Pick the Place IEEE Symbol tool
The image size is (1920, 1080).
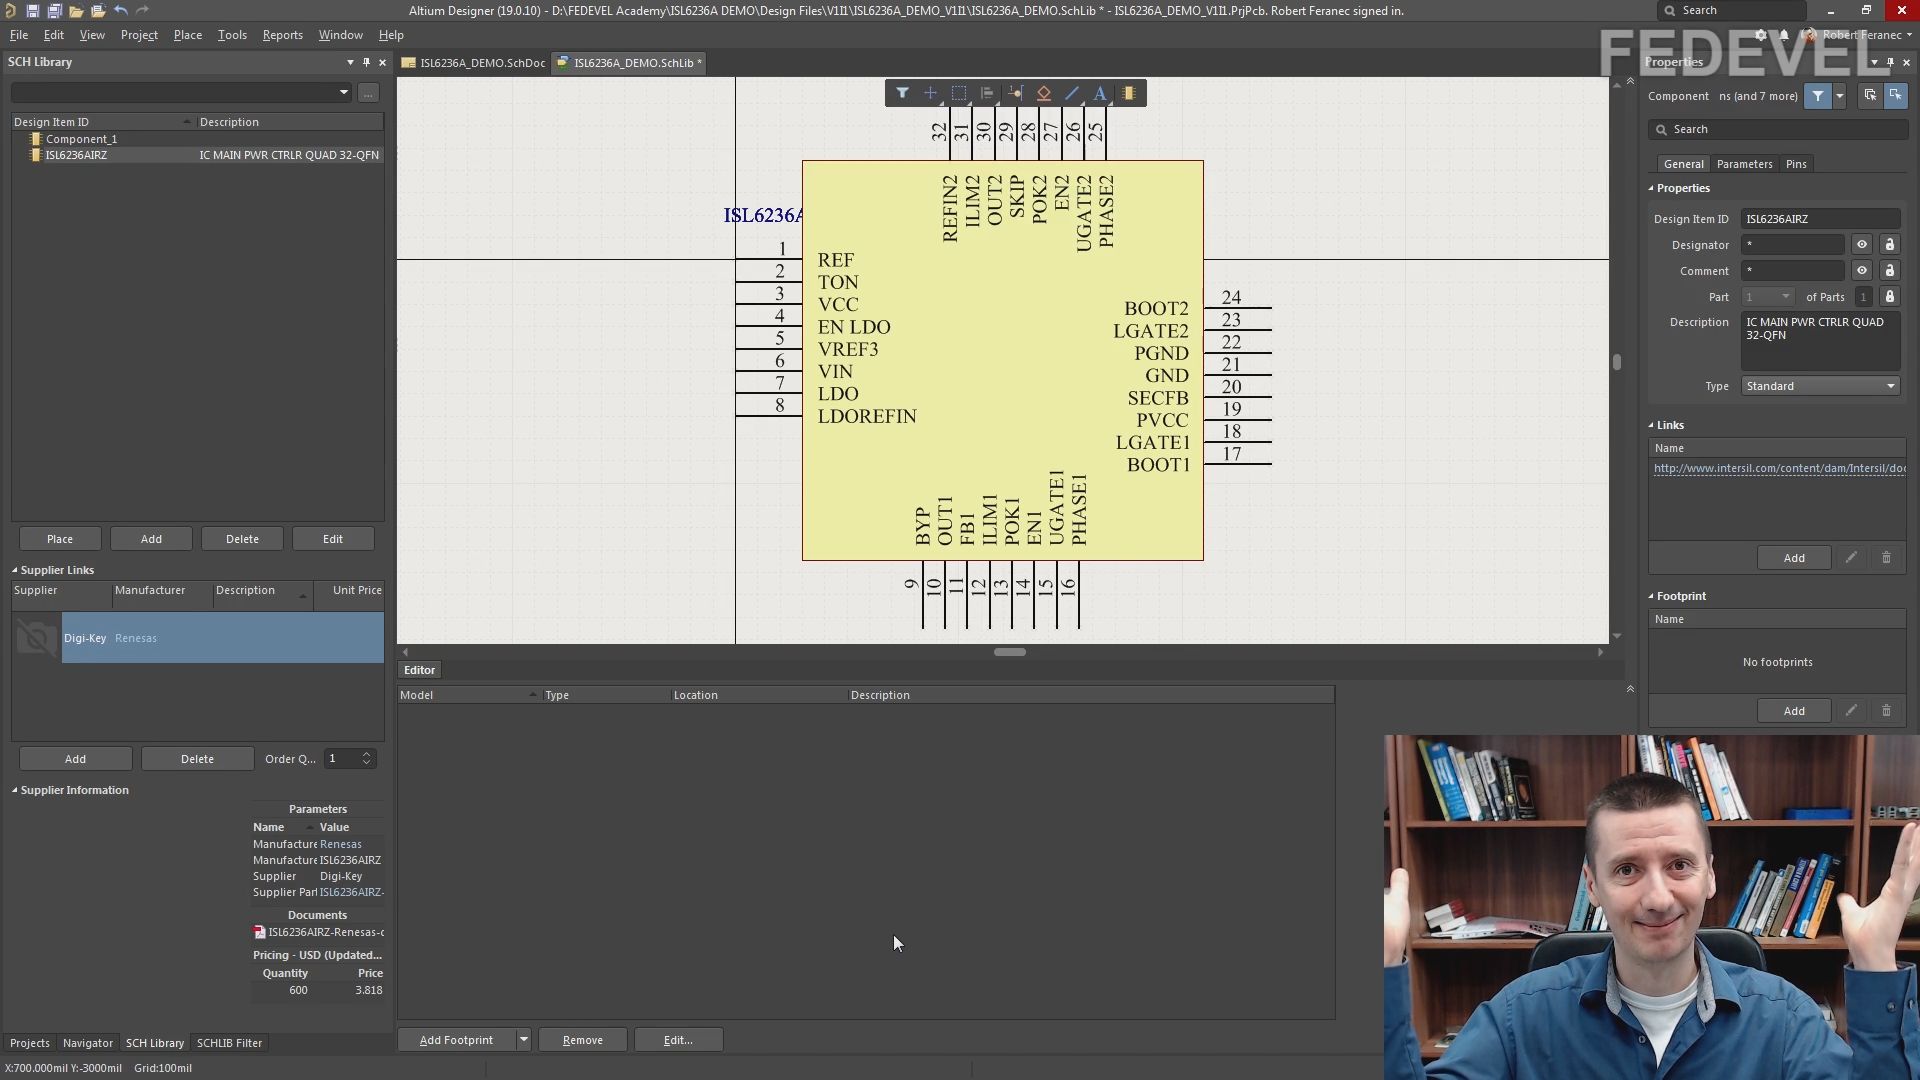point(1044,93)
